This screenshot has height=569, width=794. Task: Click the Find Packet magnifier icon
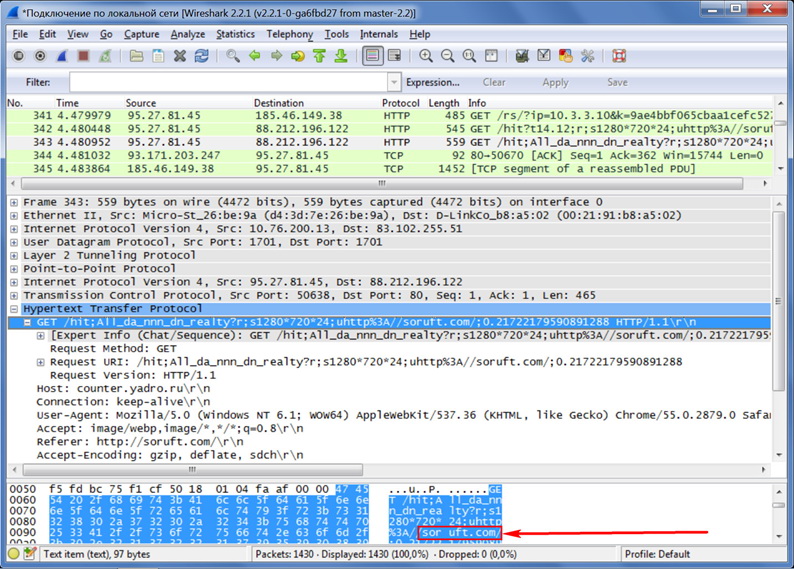[x=233, y=57]
